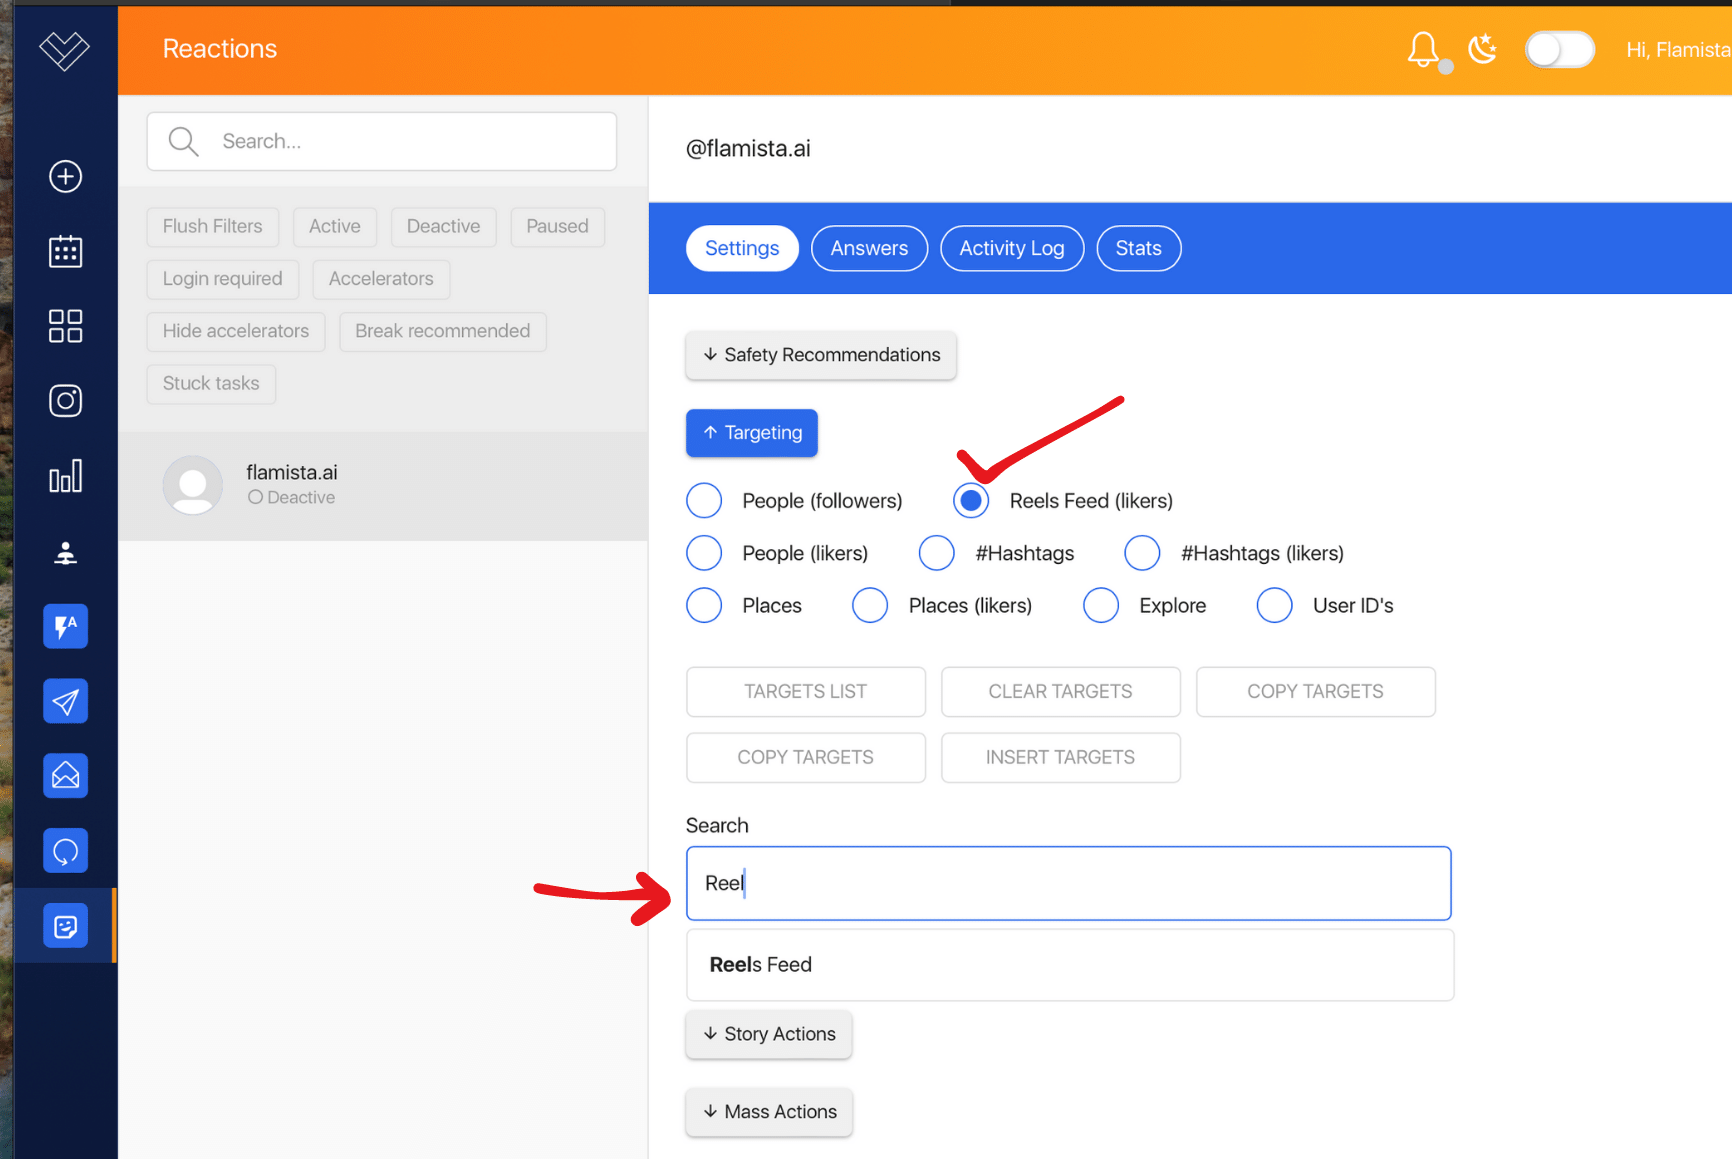Viewport: 1732px width, 1159px height.
Task: Click the notification bell icon
Action: (x=1423, y=49)
